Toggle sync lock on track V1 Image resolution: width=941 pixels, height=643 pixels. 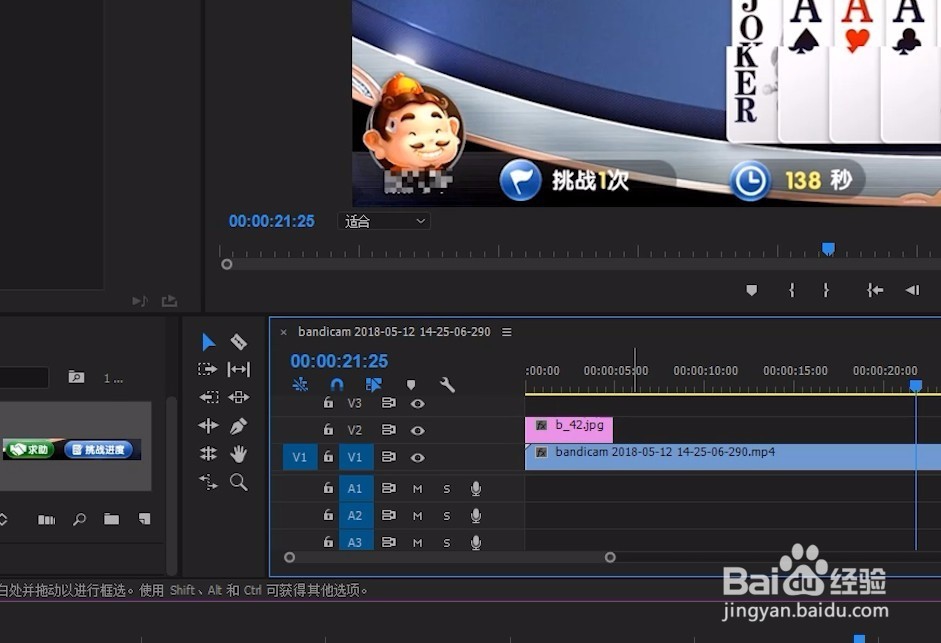pos(389,457)
